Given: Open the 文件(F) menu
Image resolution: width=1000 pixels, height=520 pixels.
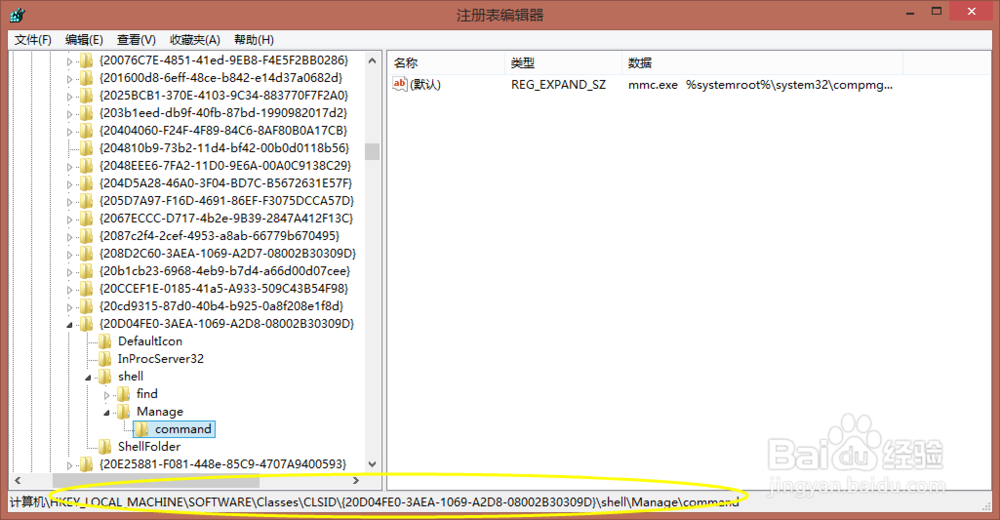Looking at the screenshot, I should coord(33,40).
